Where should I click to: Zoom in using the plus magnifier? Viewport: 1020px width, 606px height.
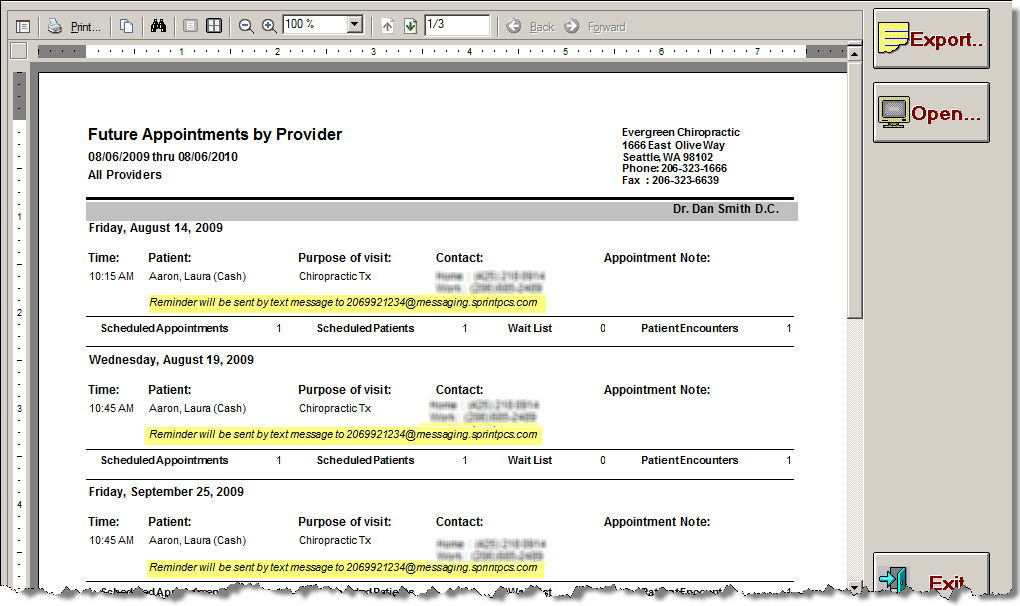[269, 26]
